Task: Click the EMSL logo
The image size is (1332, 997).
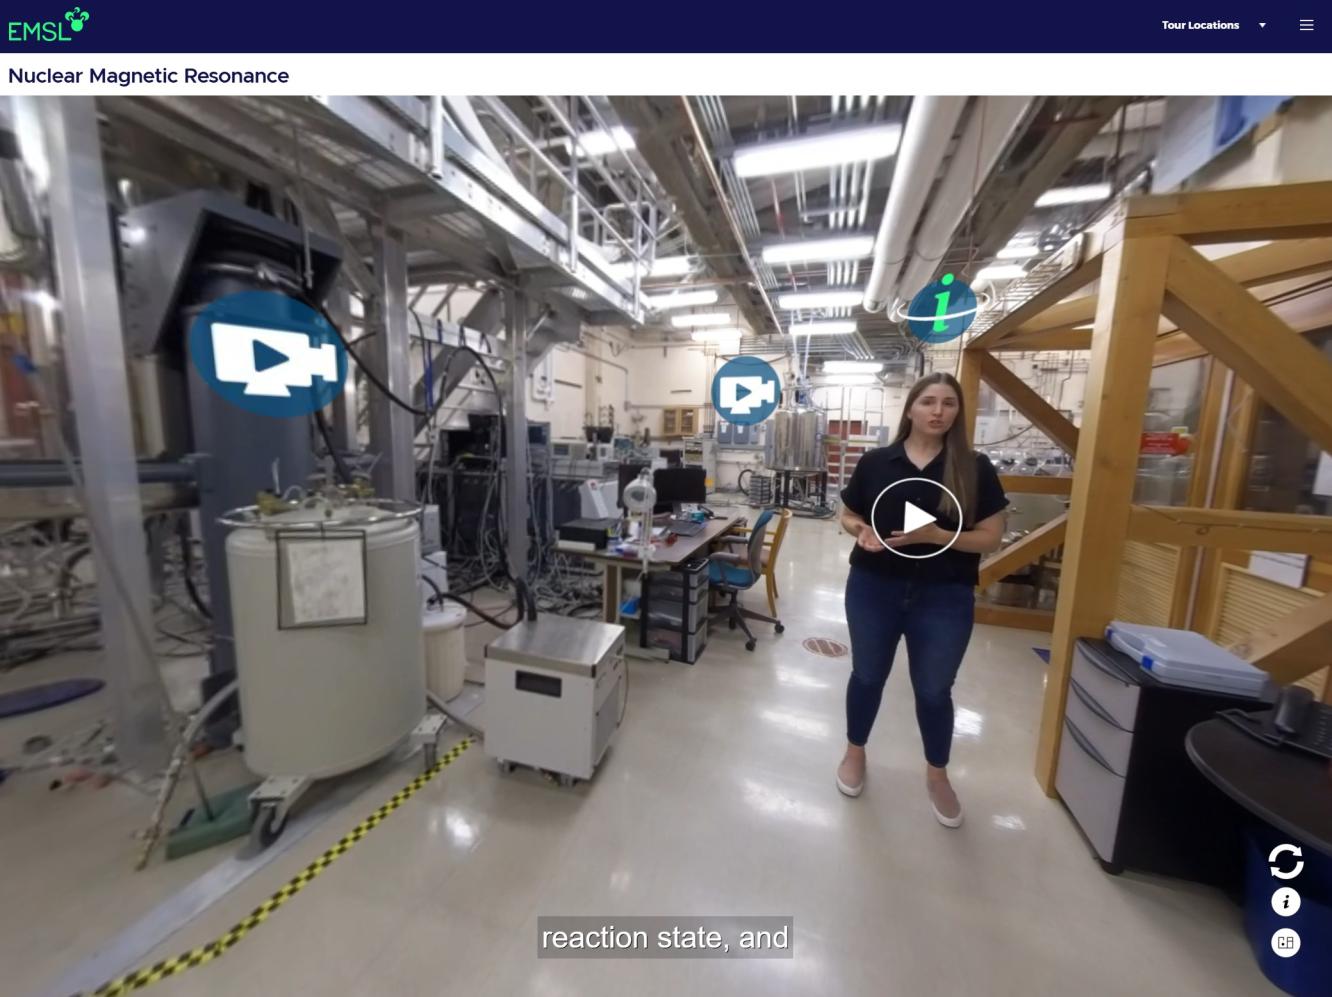Action: pyautogui.click(x=48, y=25)
